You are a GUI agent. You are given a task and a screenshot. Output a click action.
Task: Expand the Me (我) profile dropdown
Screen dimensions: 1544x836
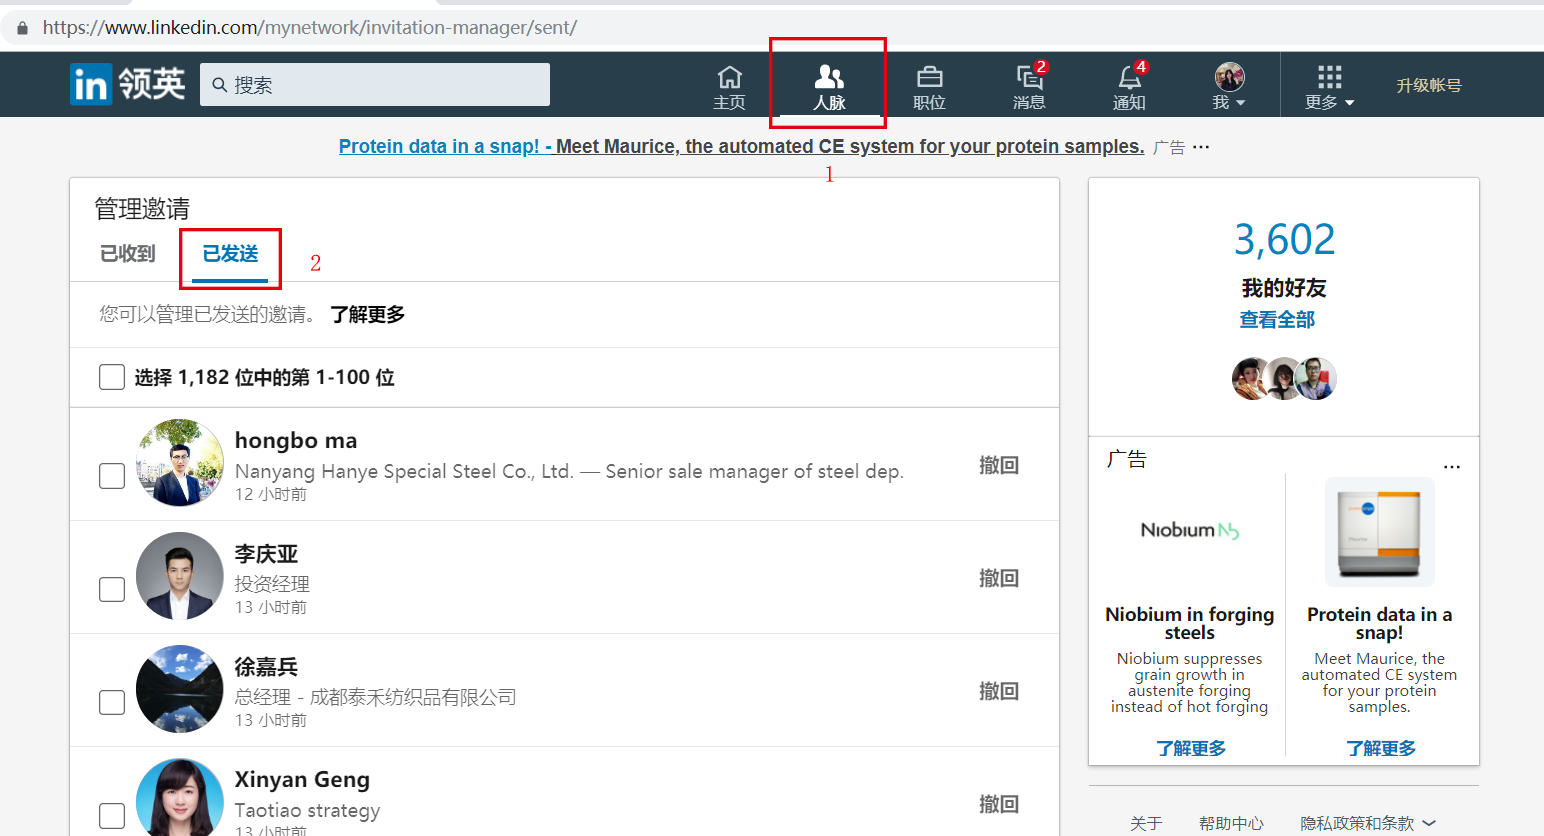[x=1229, y=86]
